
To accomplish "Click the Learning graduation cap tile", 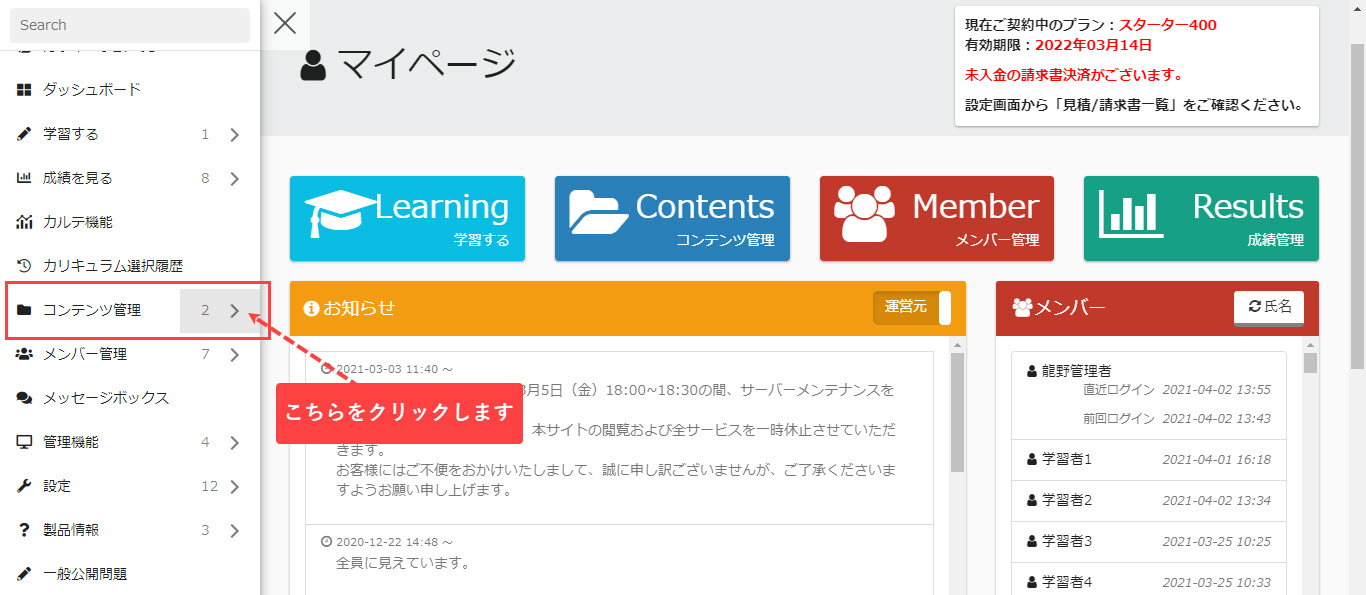I will click(407, 218).
